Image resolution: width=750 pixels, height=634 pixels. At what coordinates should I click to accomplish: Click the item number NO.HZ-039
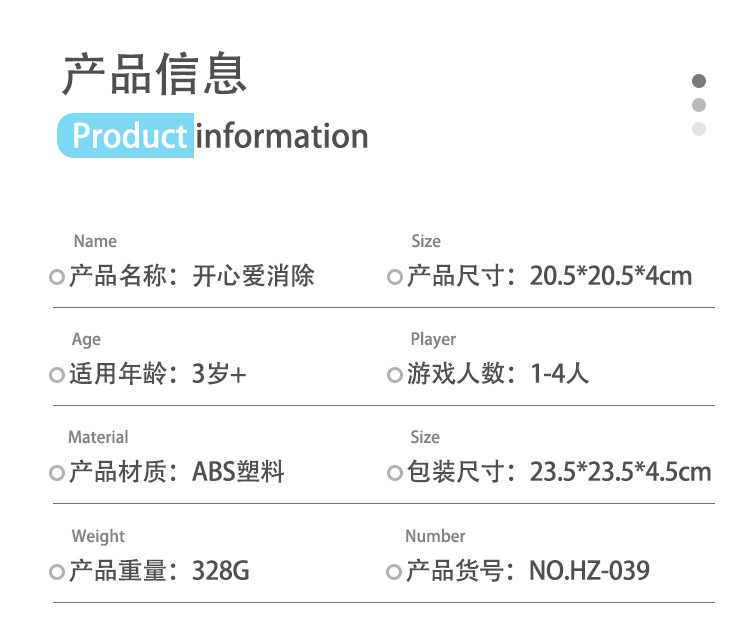[589, 571]
